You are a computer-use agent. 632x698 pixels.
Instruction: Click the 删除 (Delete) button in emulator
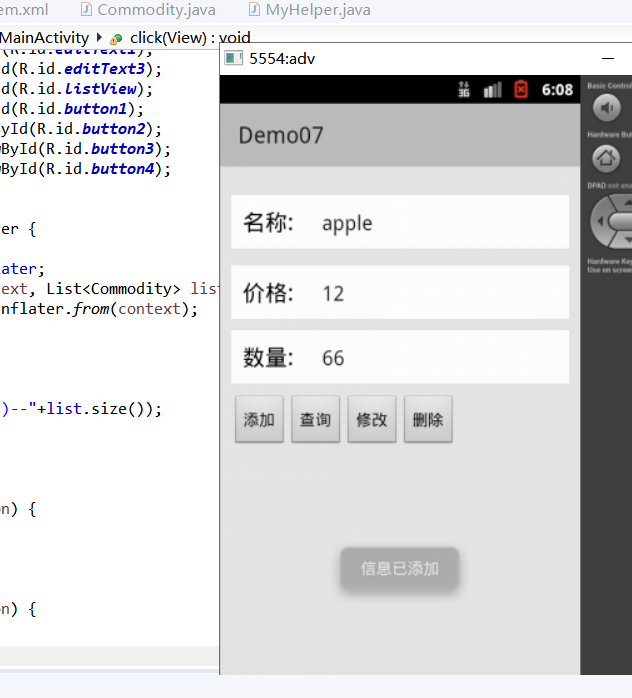click(x=428, y=419)
